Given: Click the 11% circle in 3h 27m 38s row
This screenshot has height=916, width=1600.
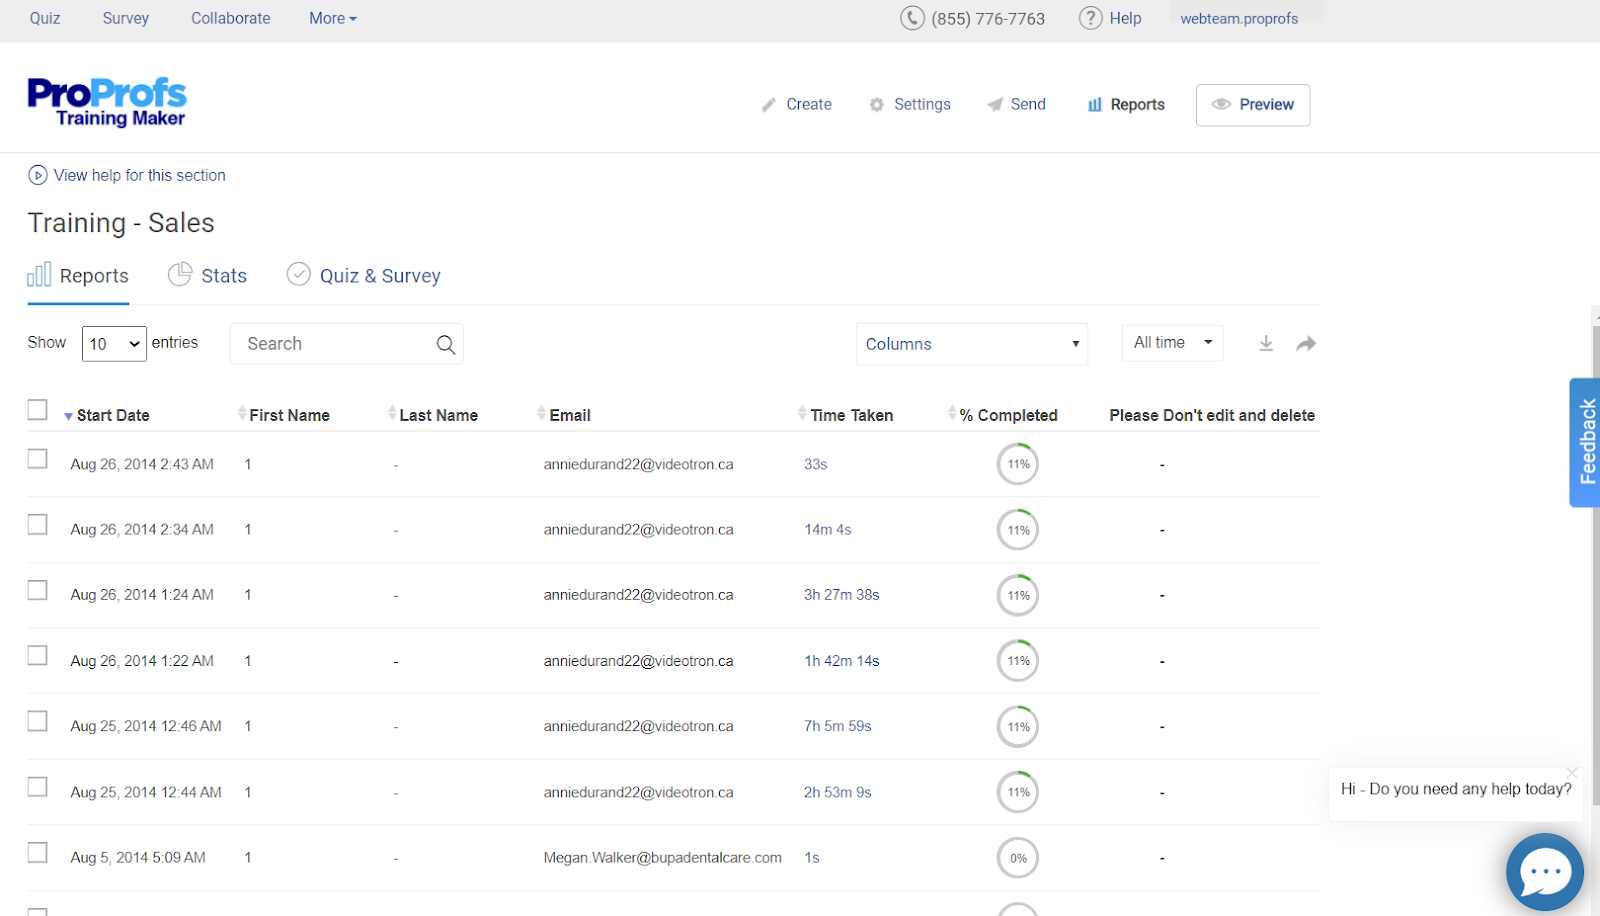Looking at the screenshot, I should tap(1018, 595).
